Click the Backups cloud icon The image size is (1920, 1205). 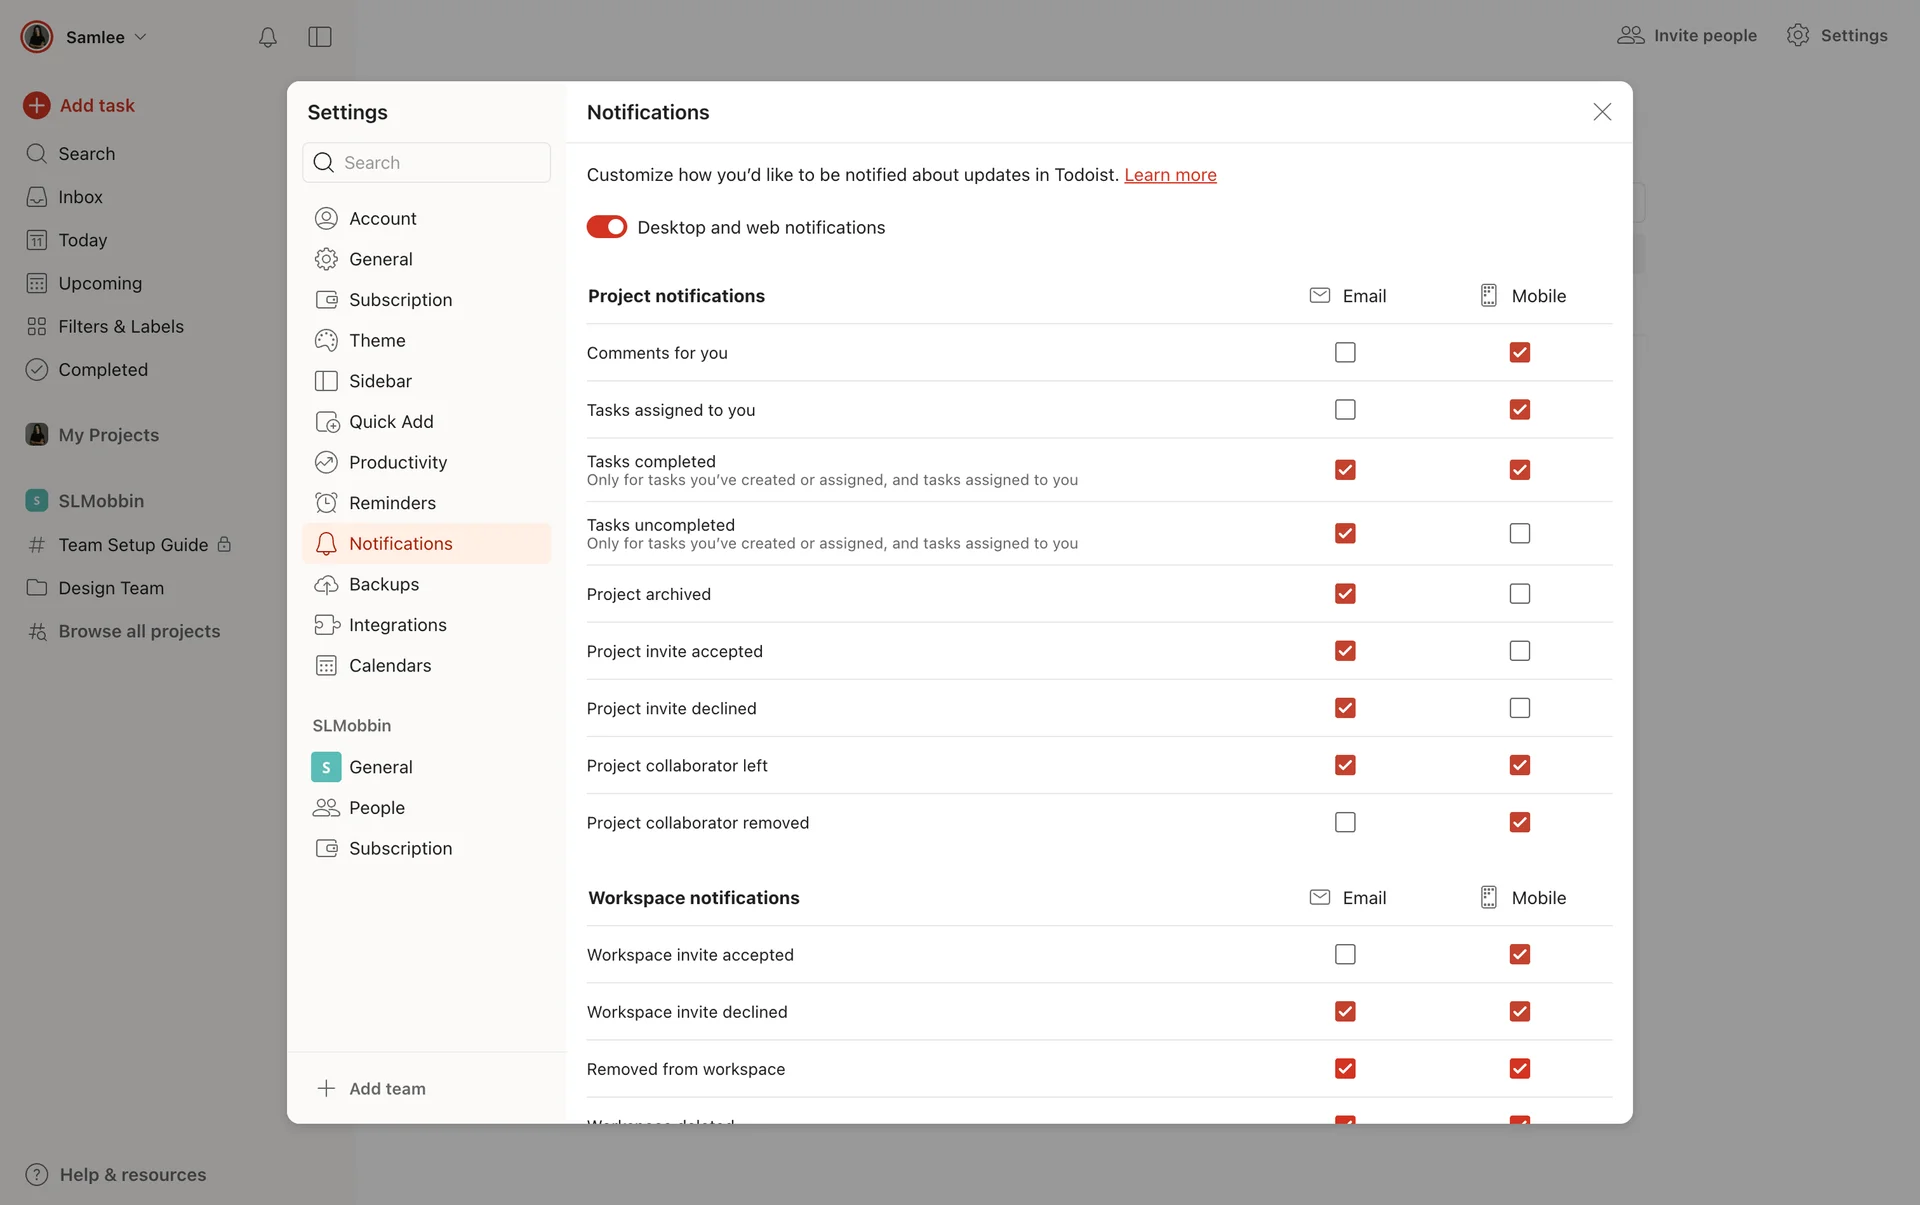[326, 584]
